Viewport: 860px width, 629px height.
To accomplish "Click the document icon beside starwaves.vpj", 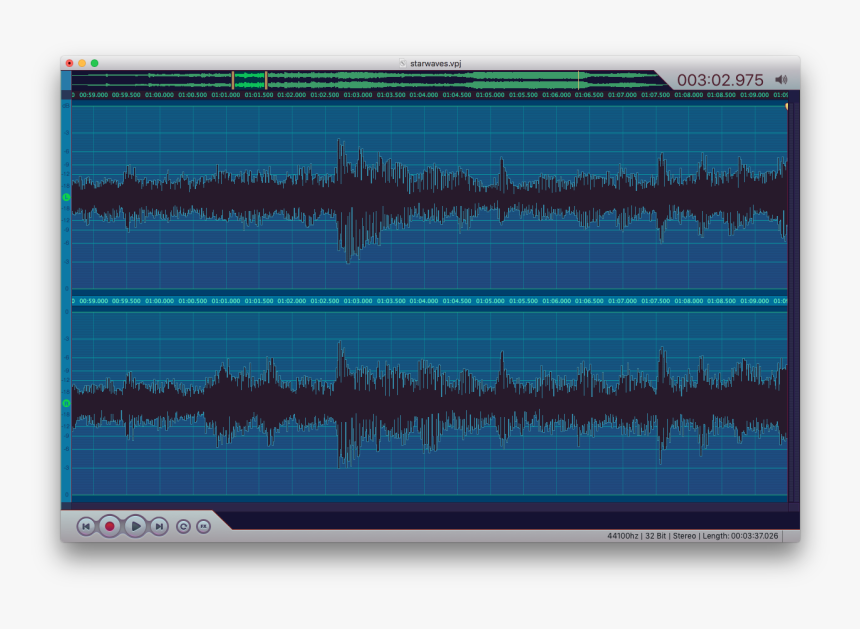I will click(x=403, y=64).
